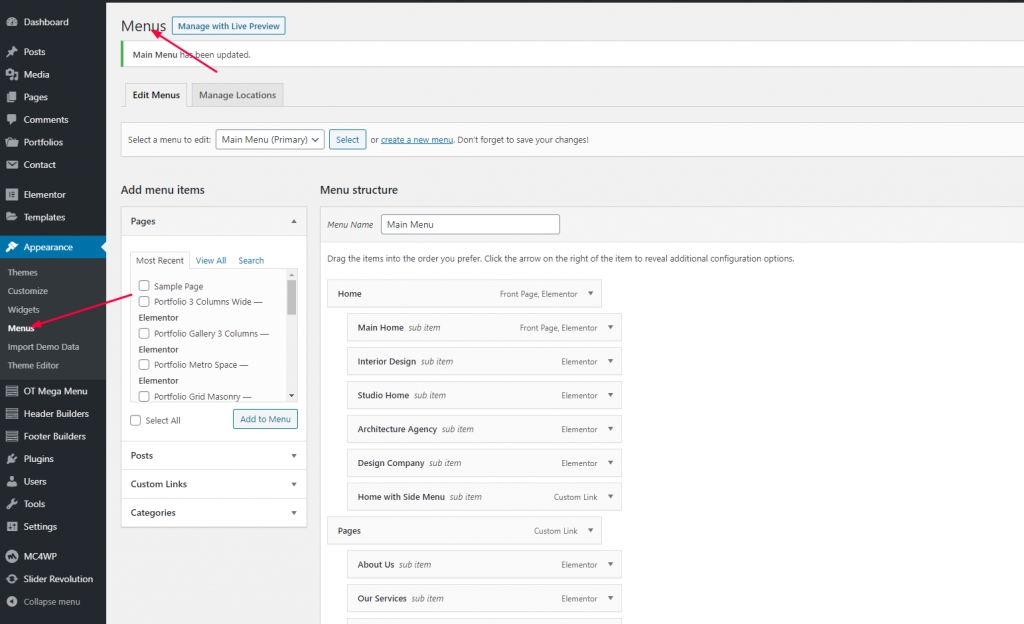1024x624 pixels.
Task: Click the Settings icon in sidebar
Action: 12,527
